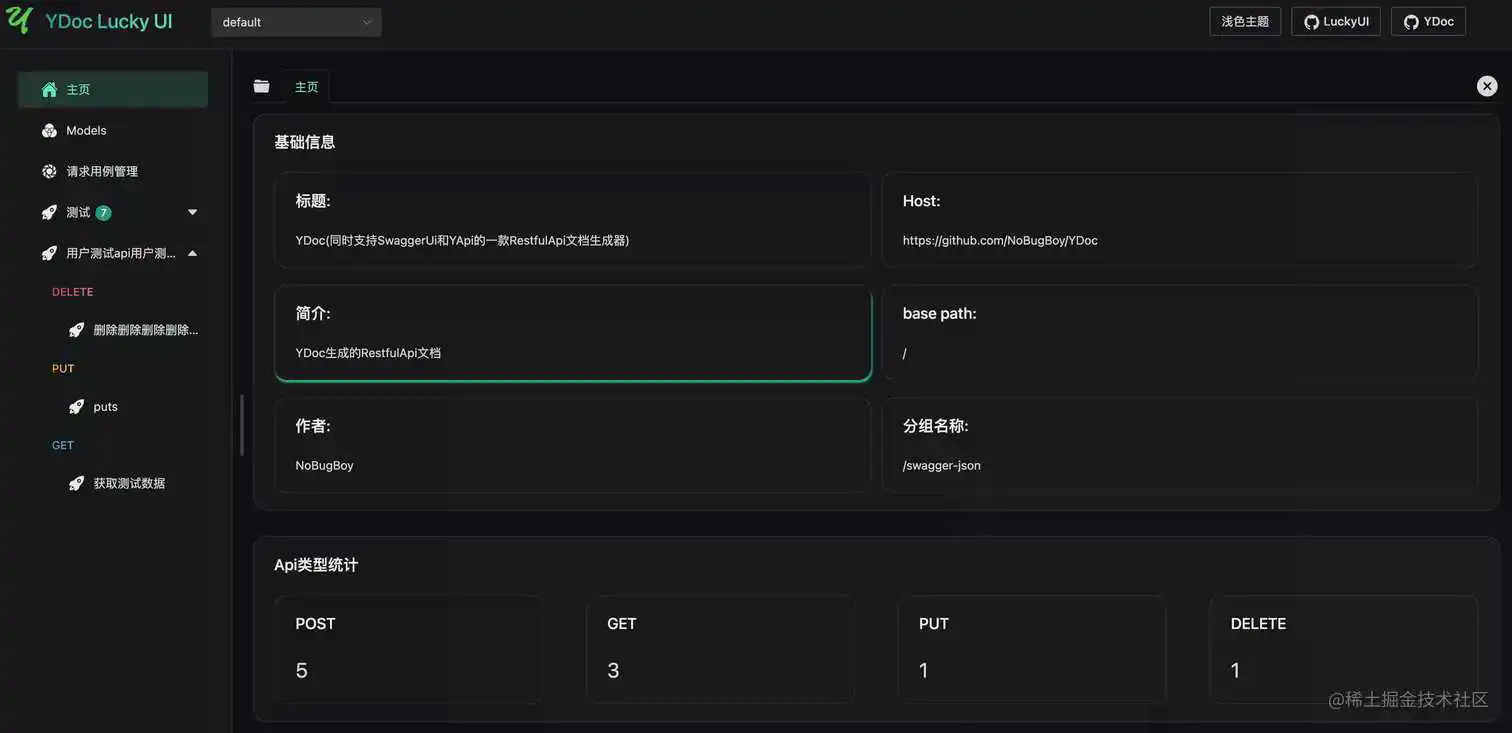The width and height of the screenshot is (1512, 733).
Task: Open the 测试 sidebar group
Action: (x=113, y=212)
